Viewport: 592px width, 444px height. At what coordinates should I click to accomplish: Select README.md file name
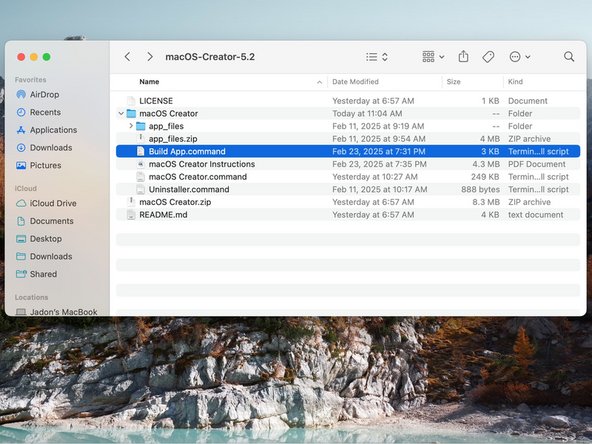163,215
